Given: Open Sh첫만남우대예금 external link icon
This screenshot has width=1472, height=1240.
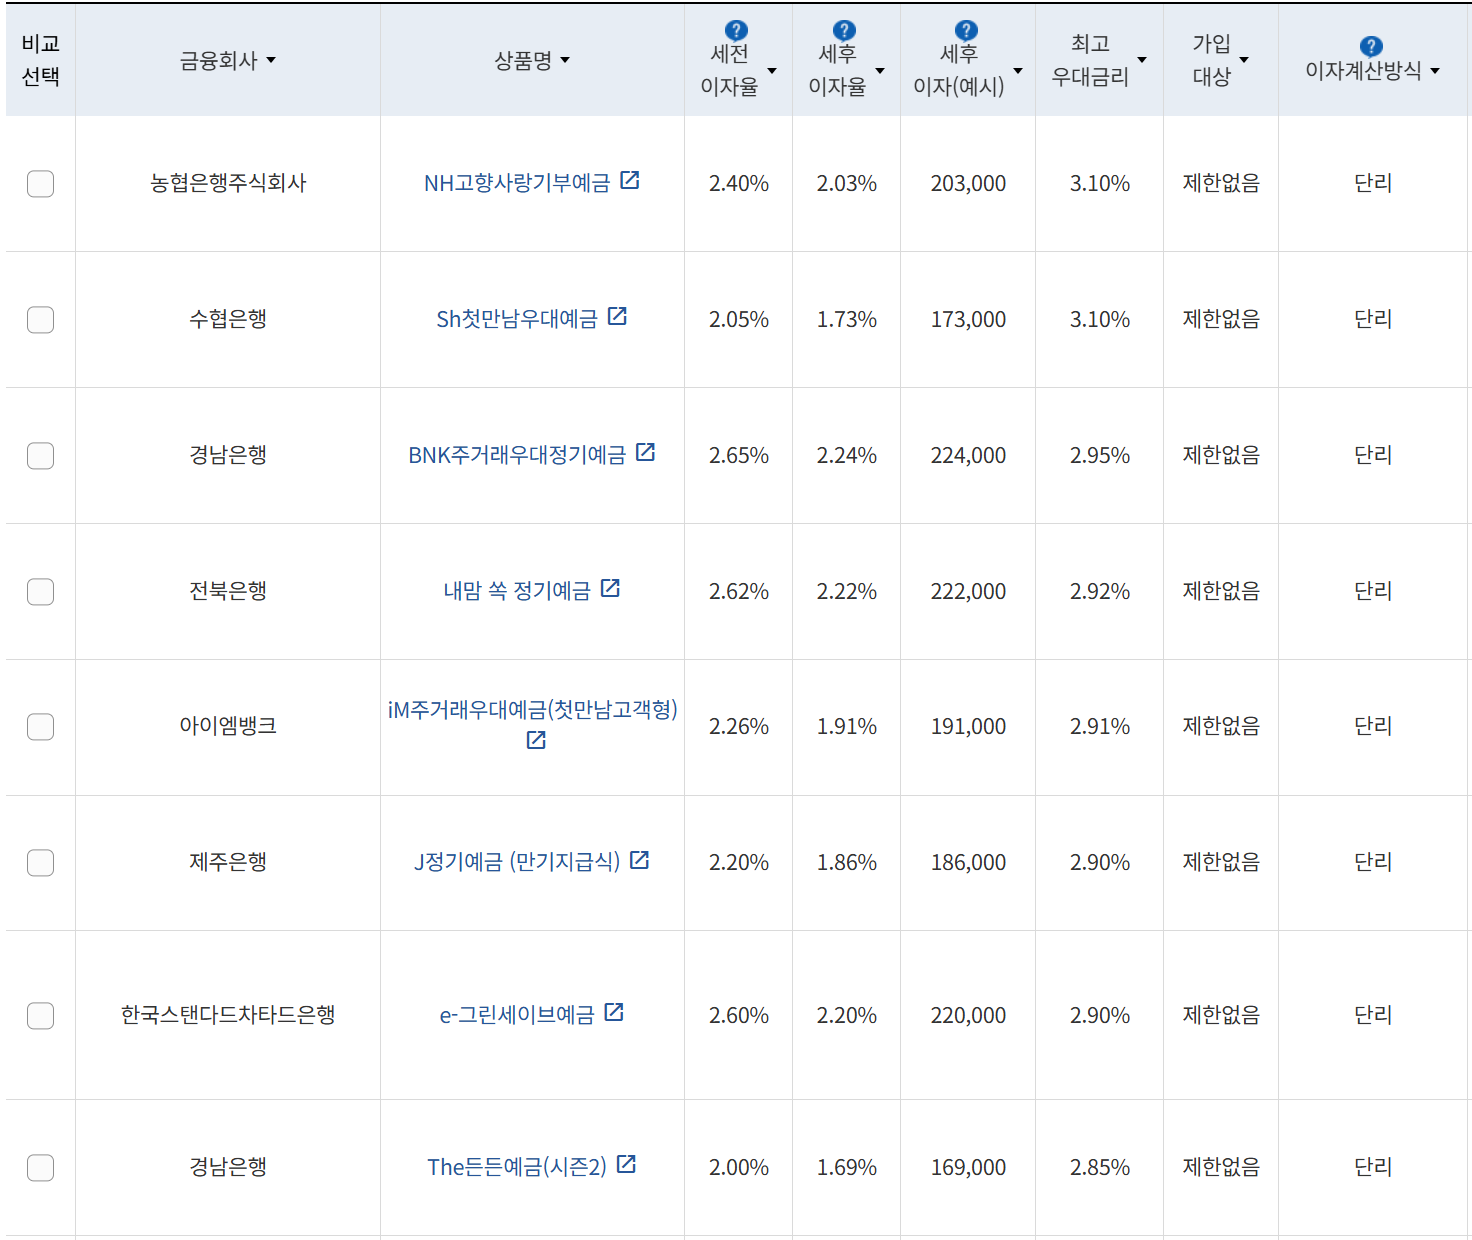Looking at the screenshot, I should 619,316.
